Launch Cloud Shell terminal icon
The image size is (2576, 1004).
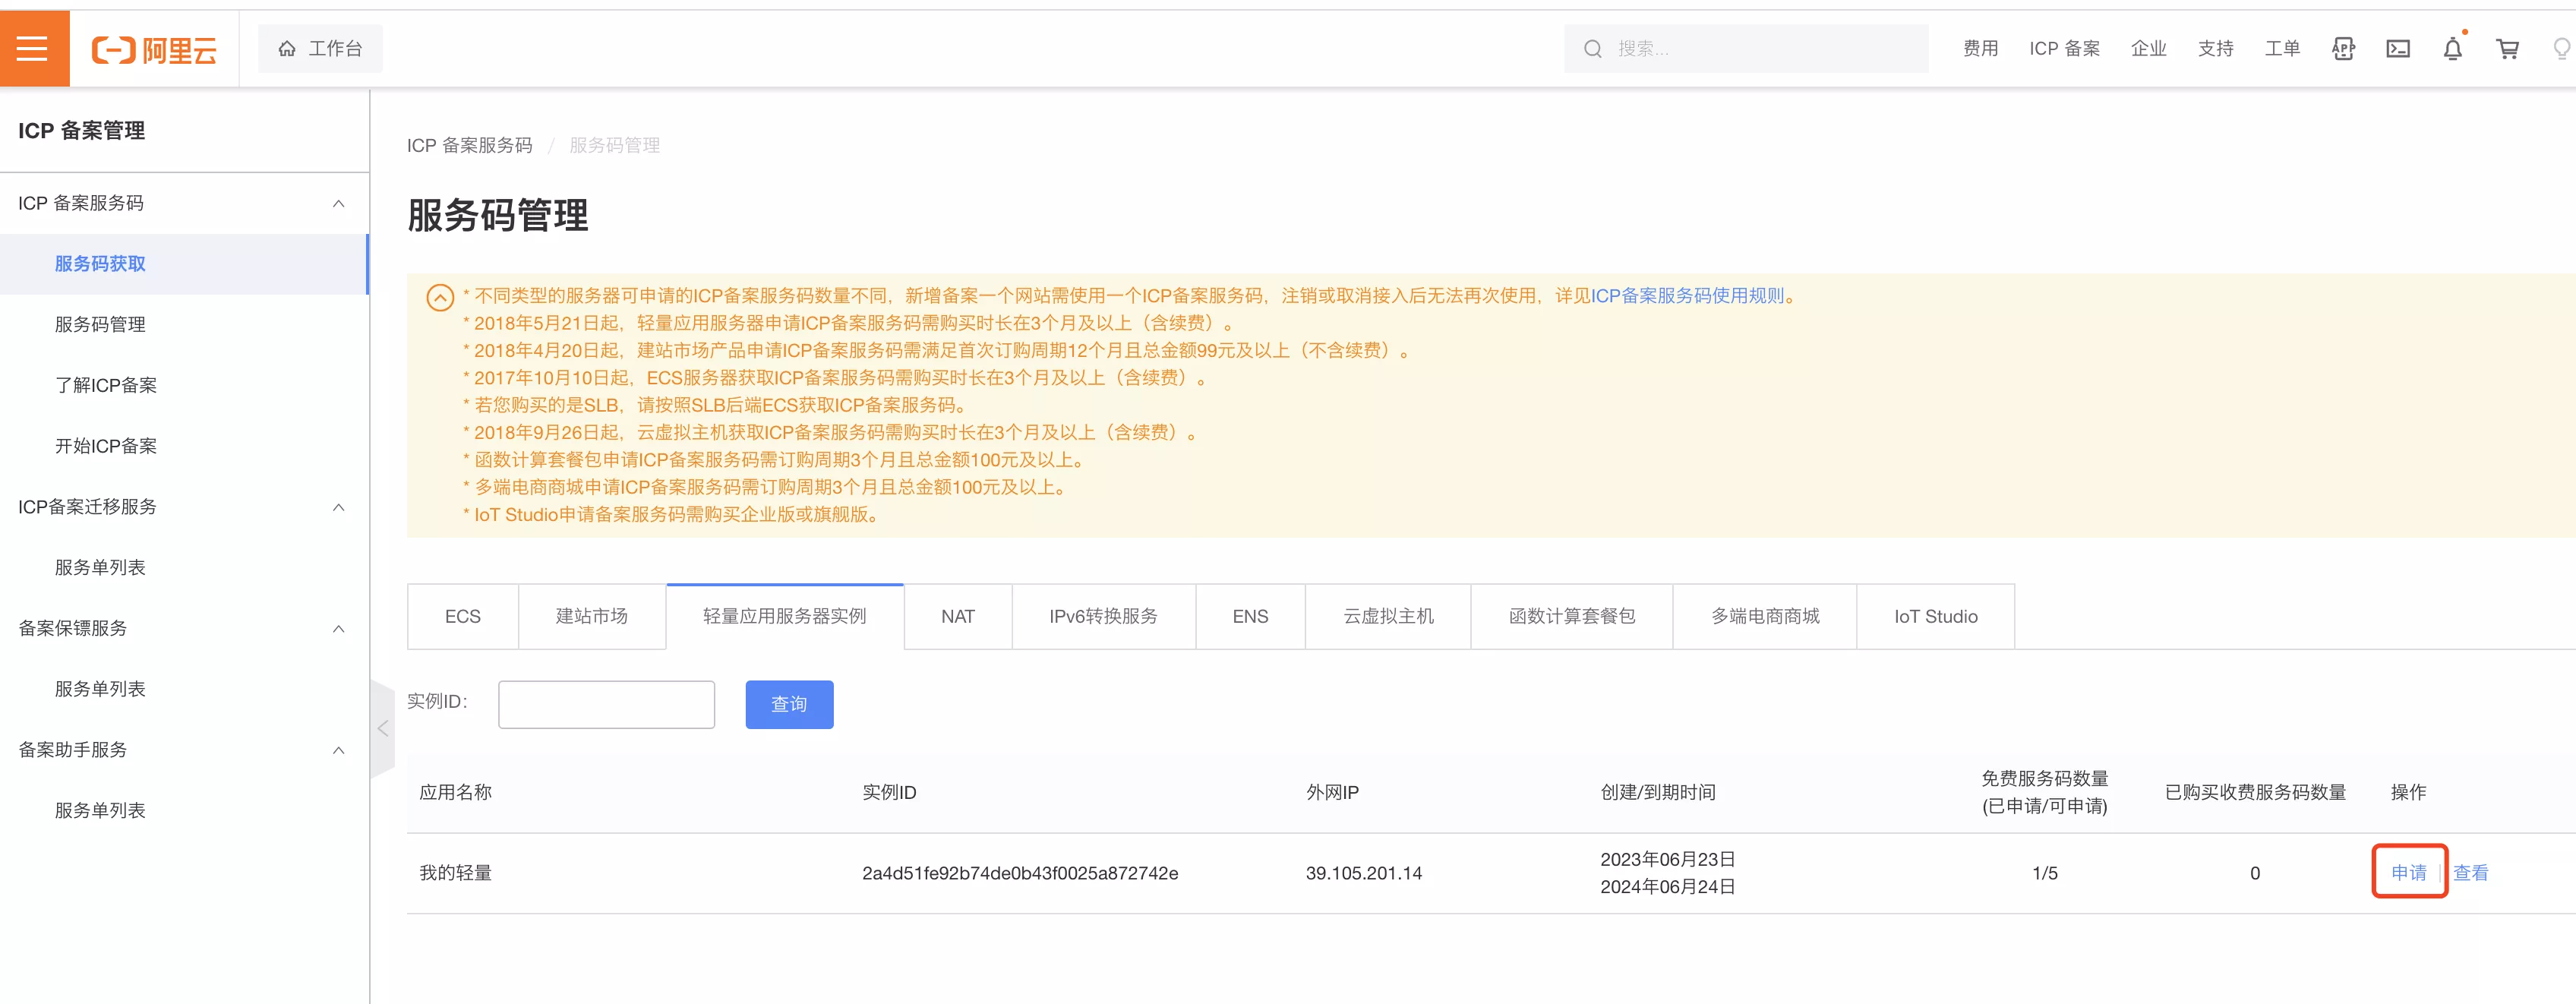[2398, 49]
